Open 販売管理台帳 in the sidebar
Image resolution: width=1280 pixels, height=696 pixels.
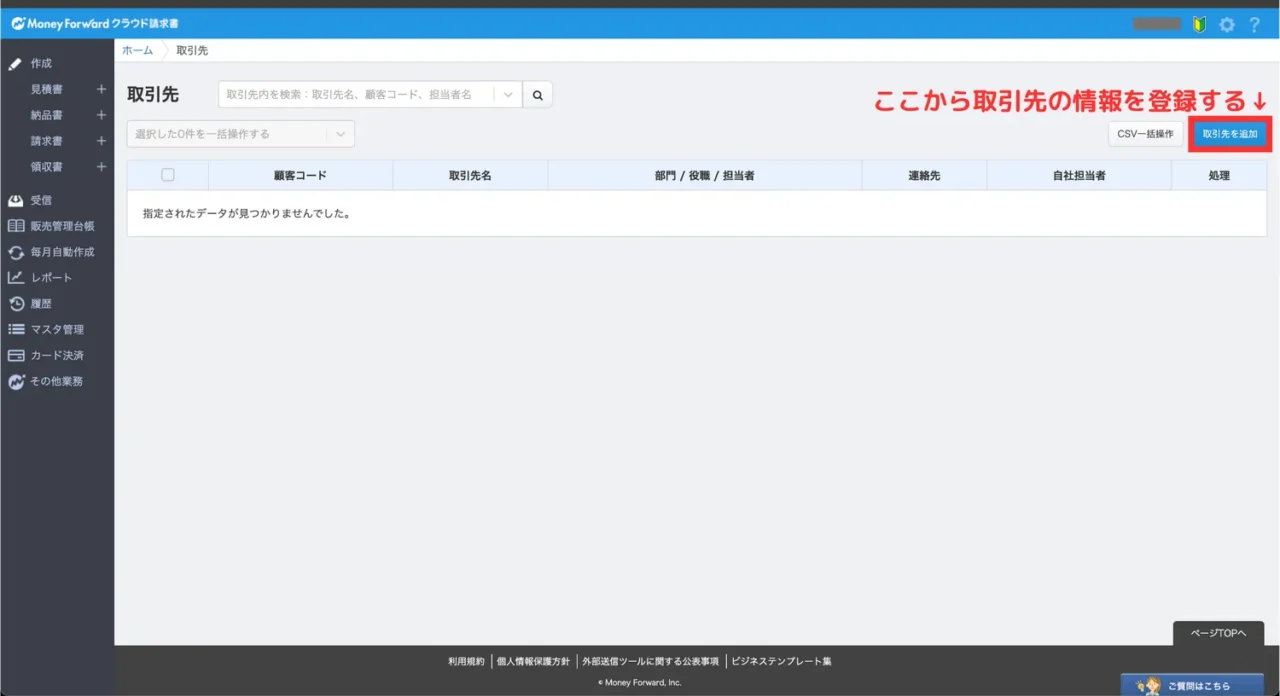[62, 226]
